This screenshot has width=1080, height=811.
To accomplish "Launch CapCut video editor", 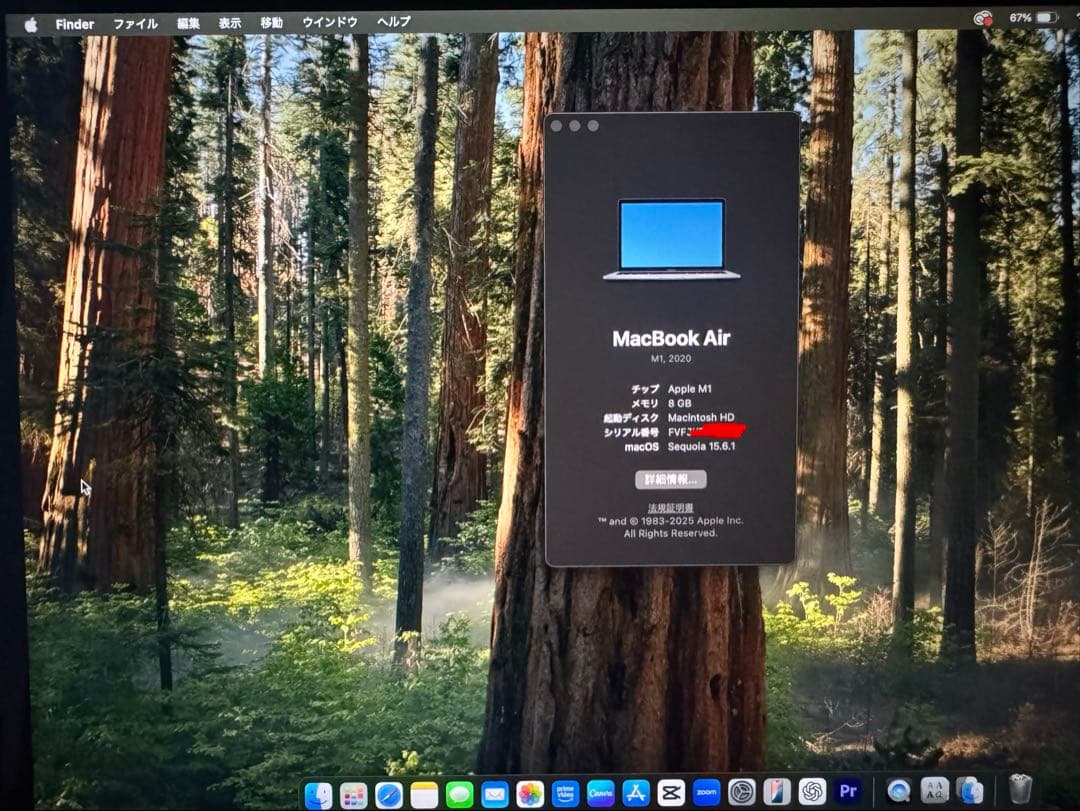I will tap(672, 793).
